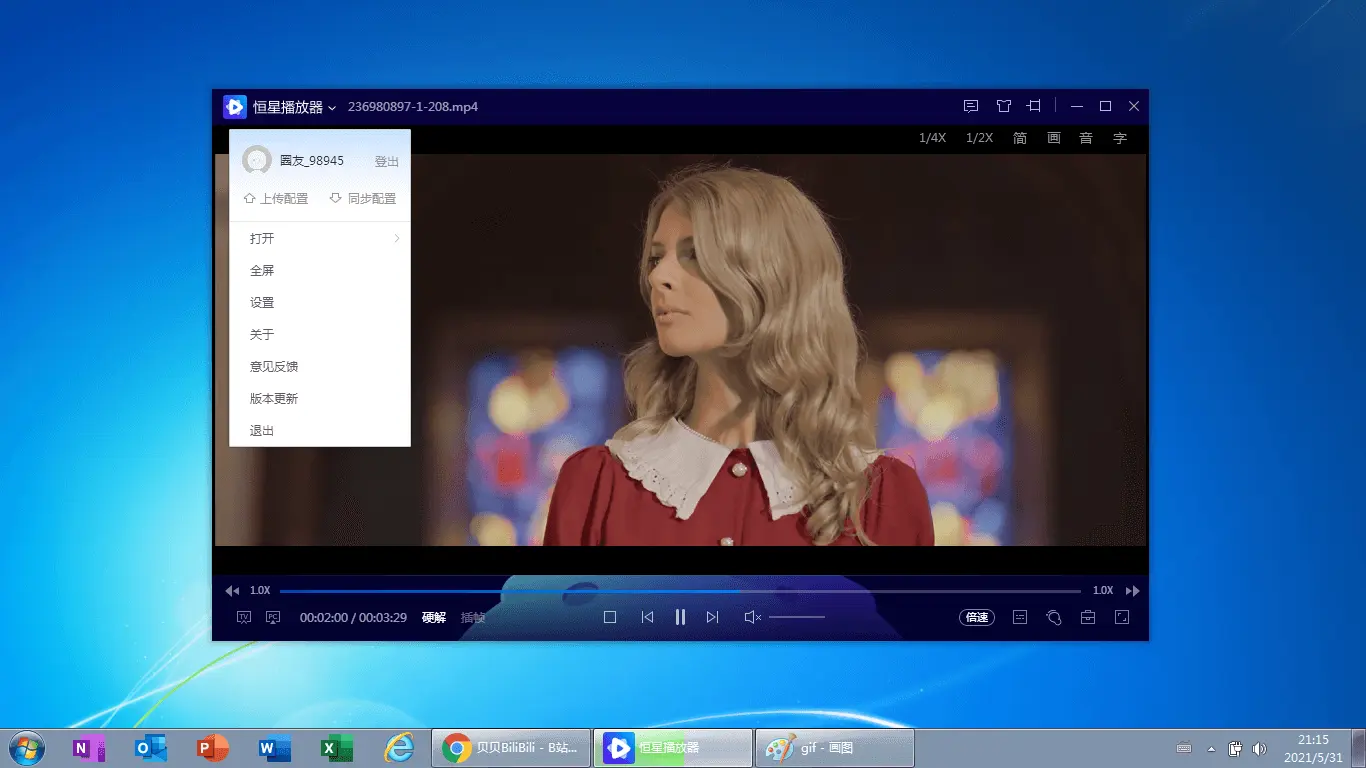The image size is (1366, 768).
Task: Show hidden tray icons arrow
Action: [1212, 748]
